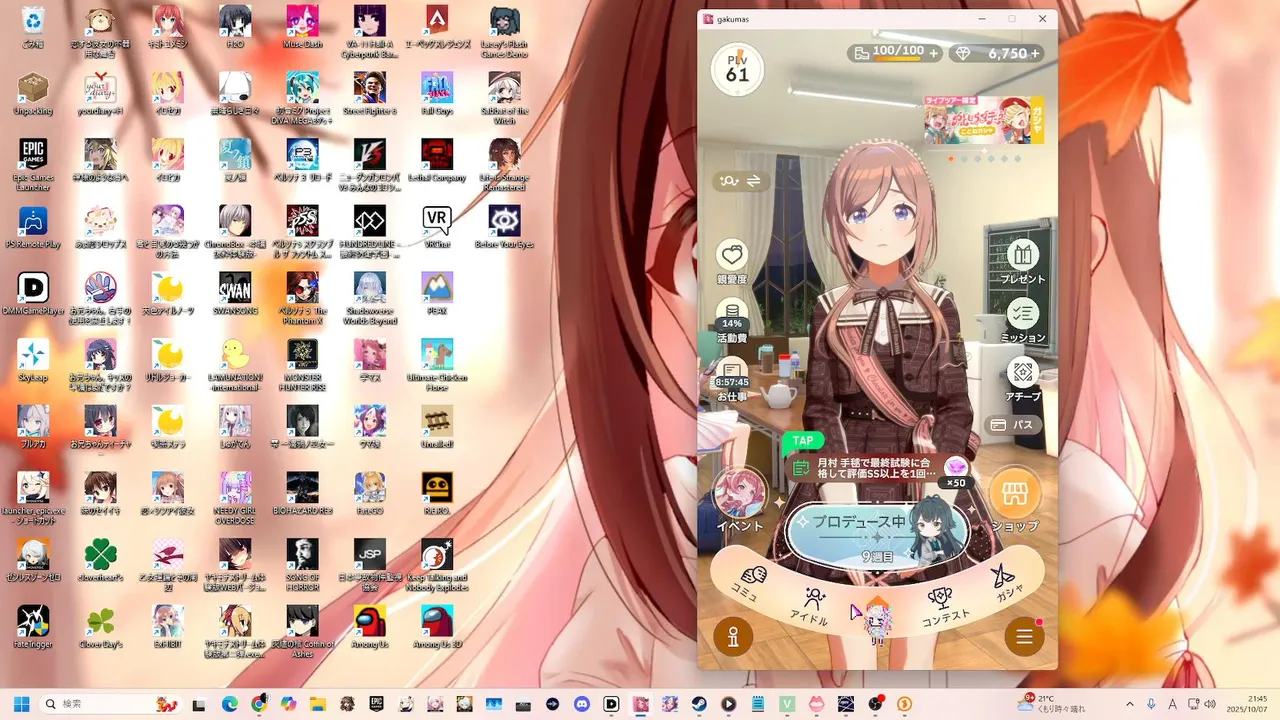Open the PEAK desktop shortcut
This screenshot has width=1280, height=720.
[x=437, y=294]
